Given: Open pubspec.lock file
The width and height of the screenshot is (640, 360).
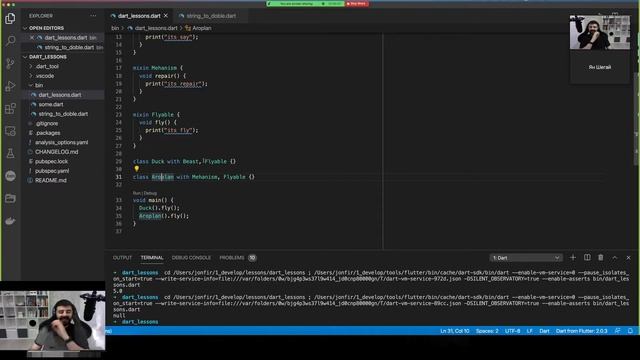Looking at the screenshot, I should pyautogui.click(x=51, y=162).
